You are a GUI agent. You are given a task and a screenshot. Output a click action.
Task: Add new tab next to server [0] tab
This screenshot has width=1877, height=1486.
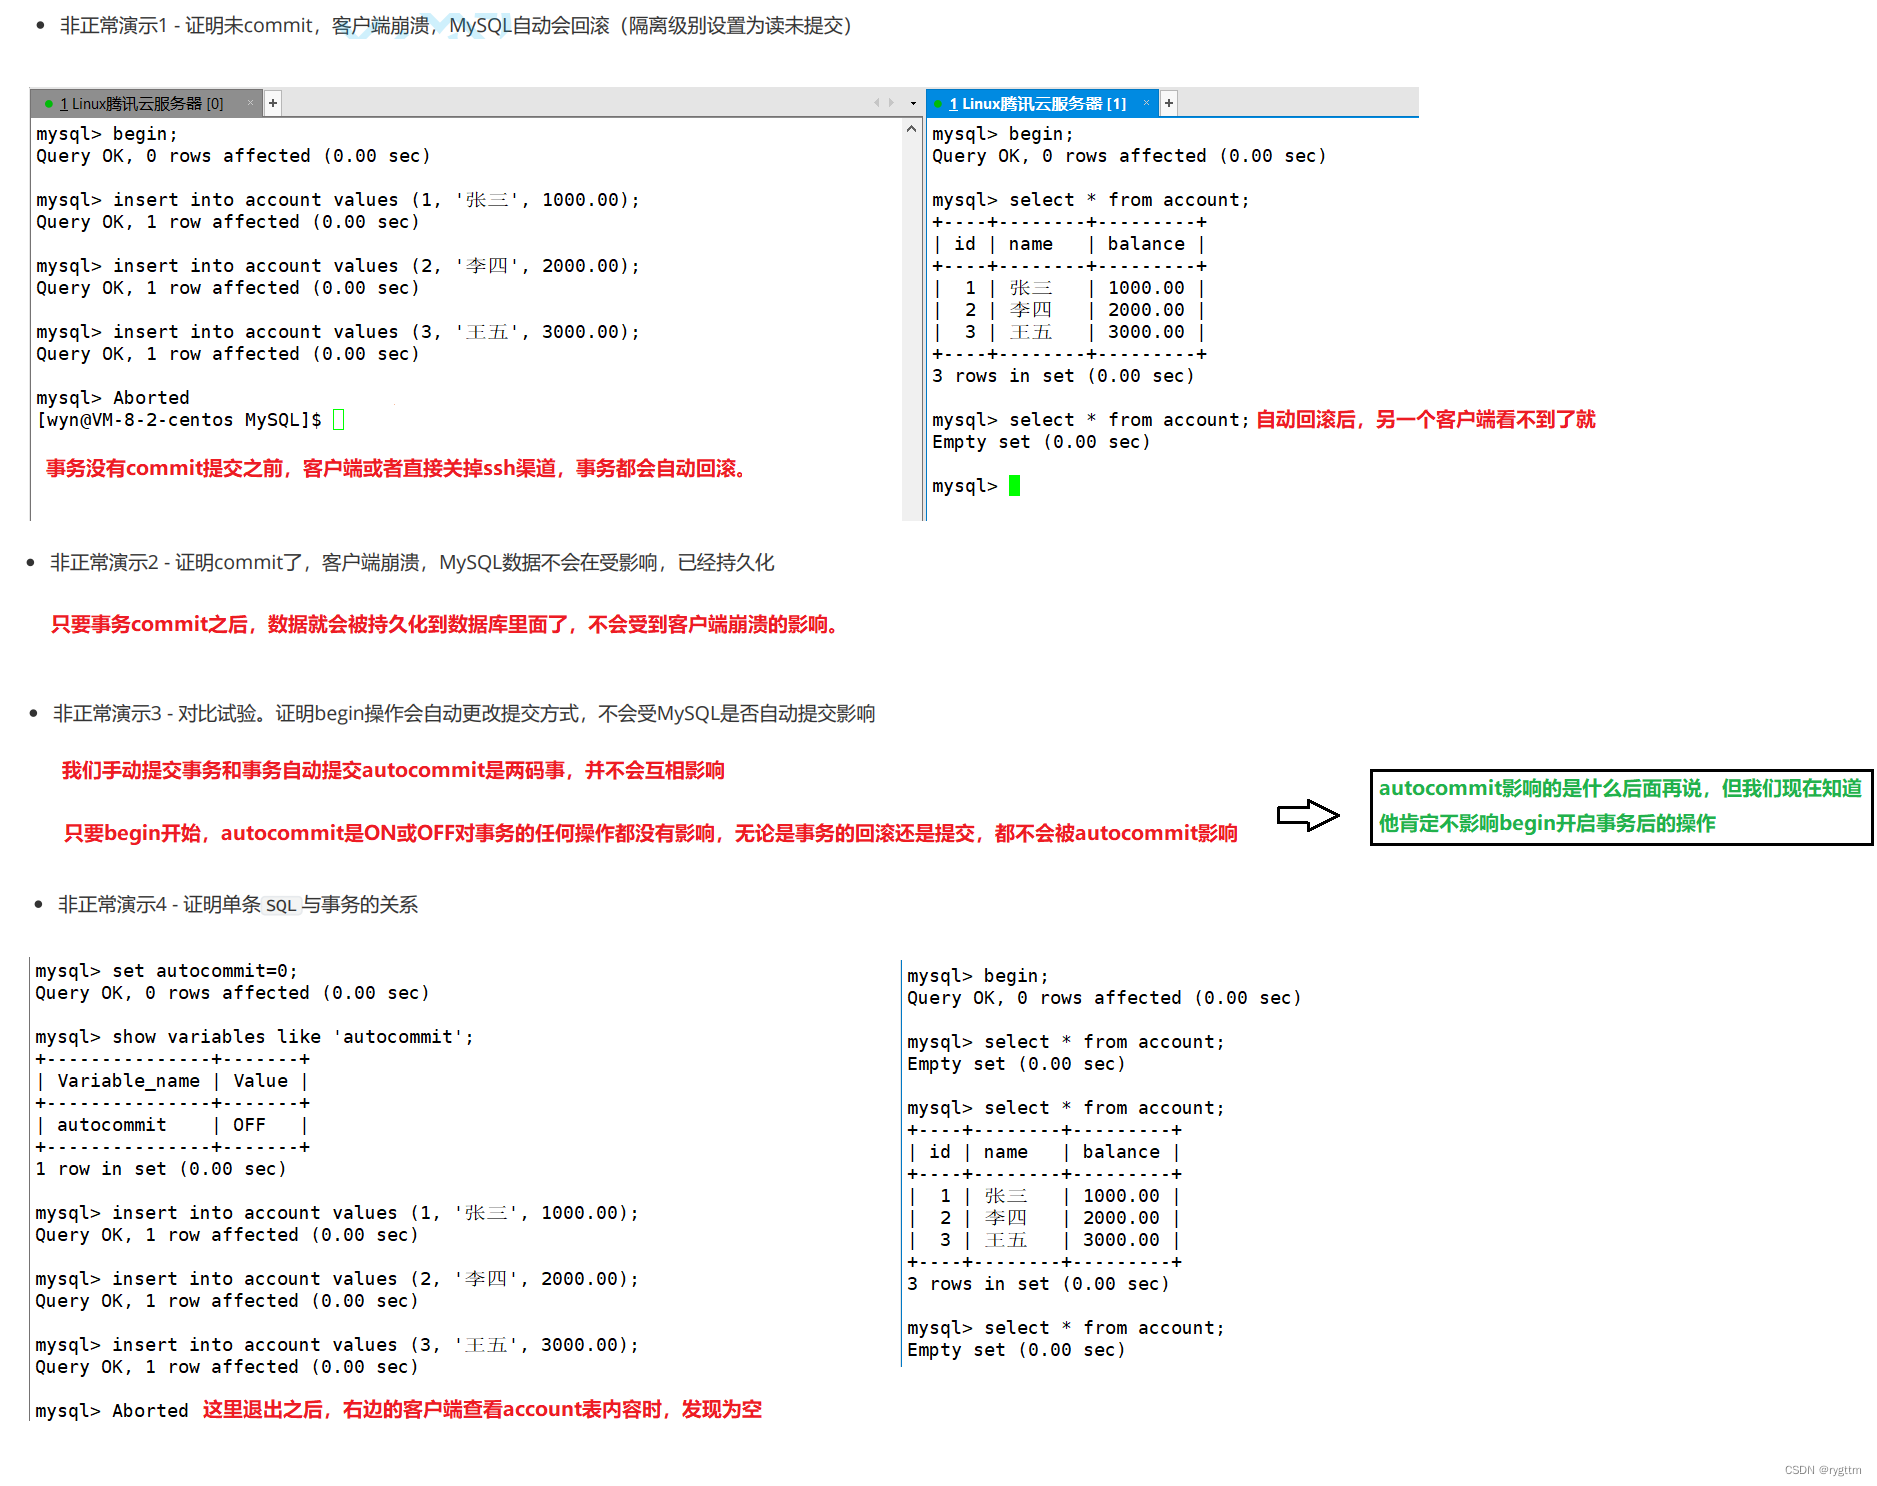tap(273, 103)
